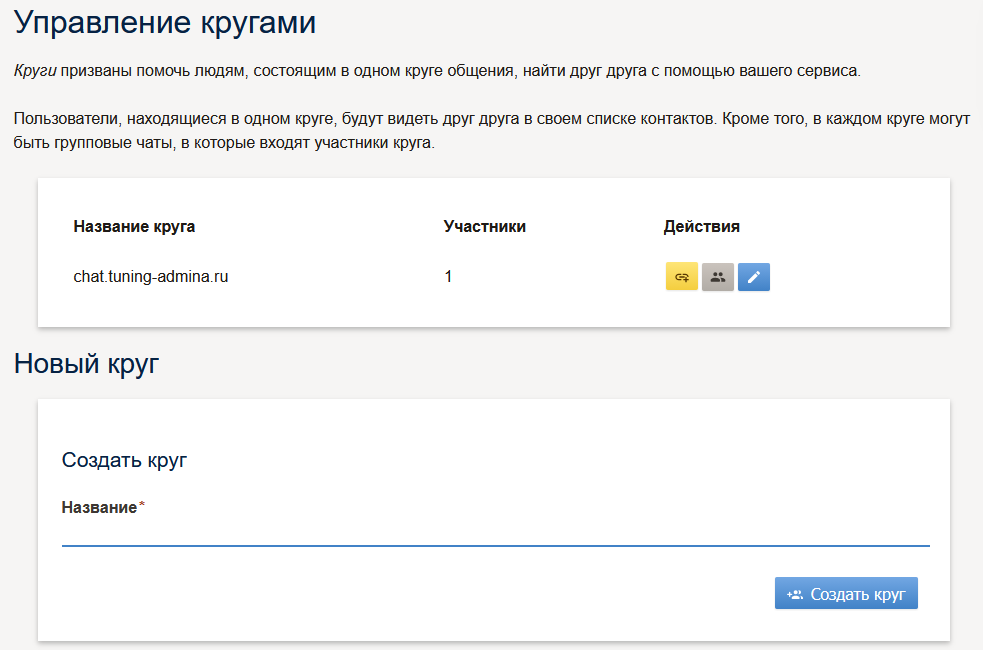983x650 pixels.
Task: Click the 'Название' field label
Action: pyautogui.click(x=99, y=507)
